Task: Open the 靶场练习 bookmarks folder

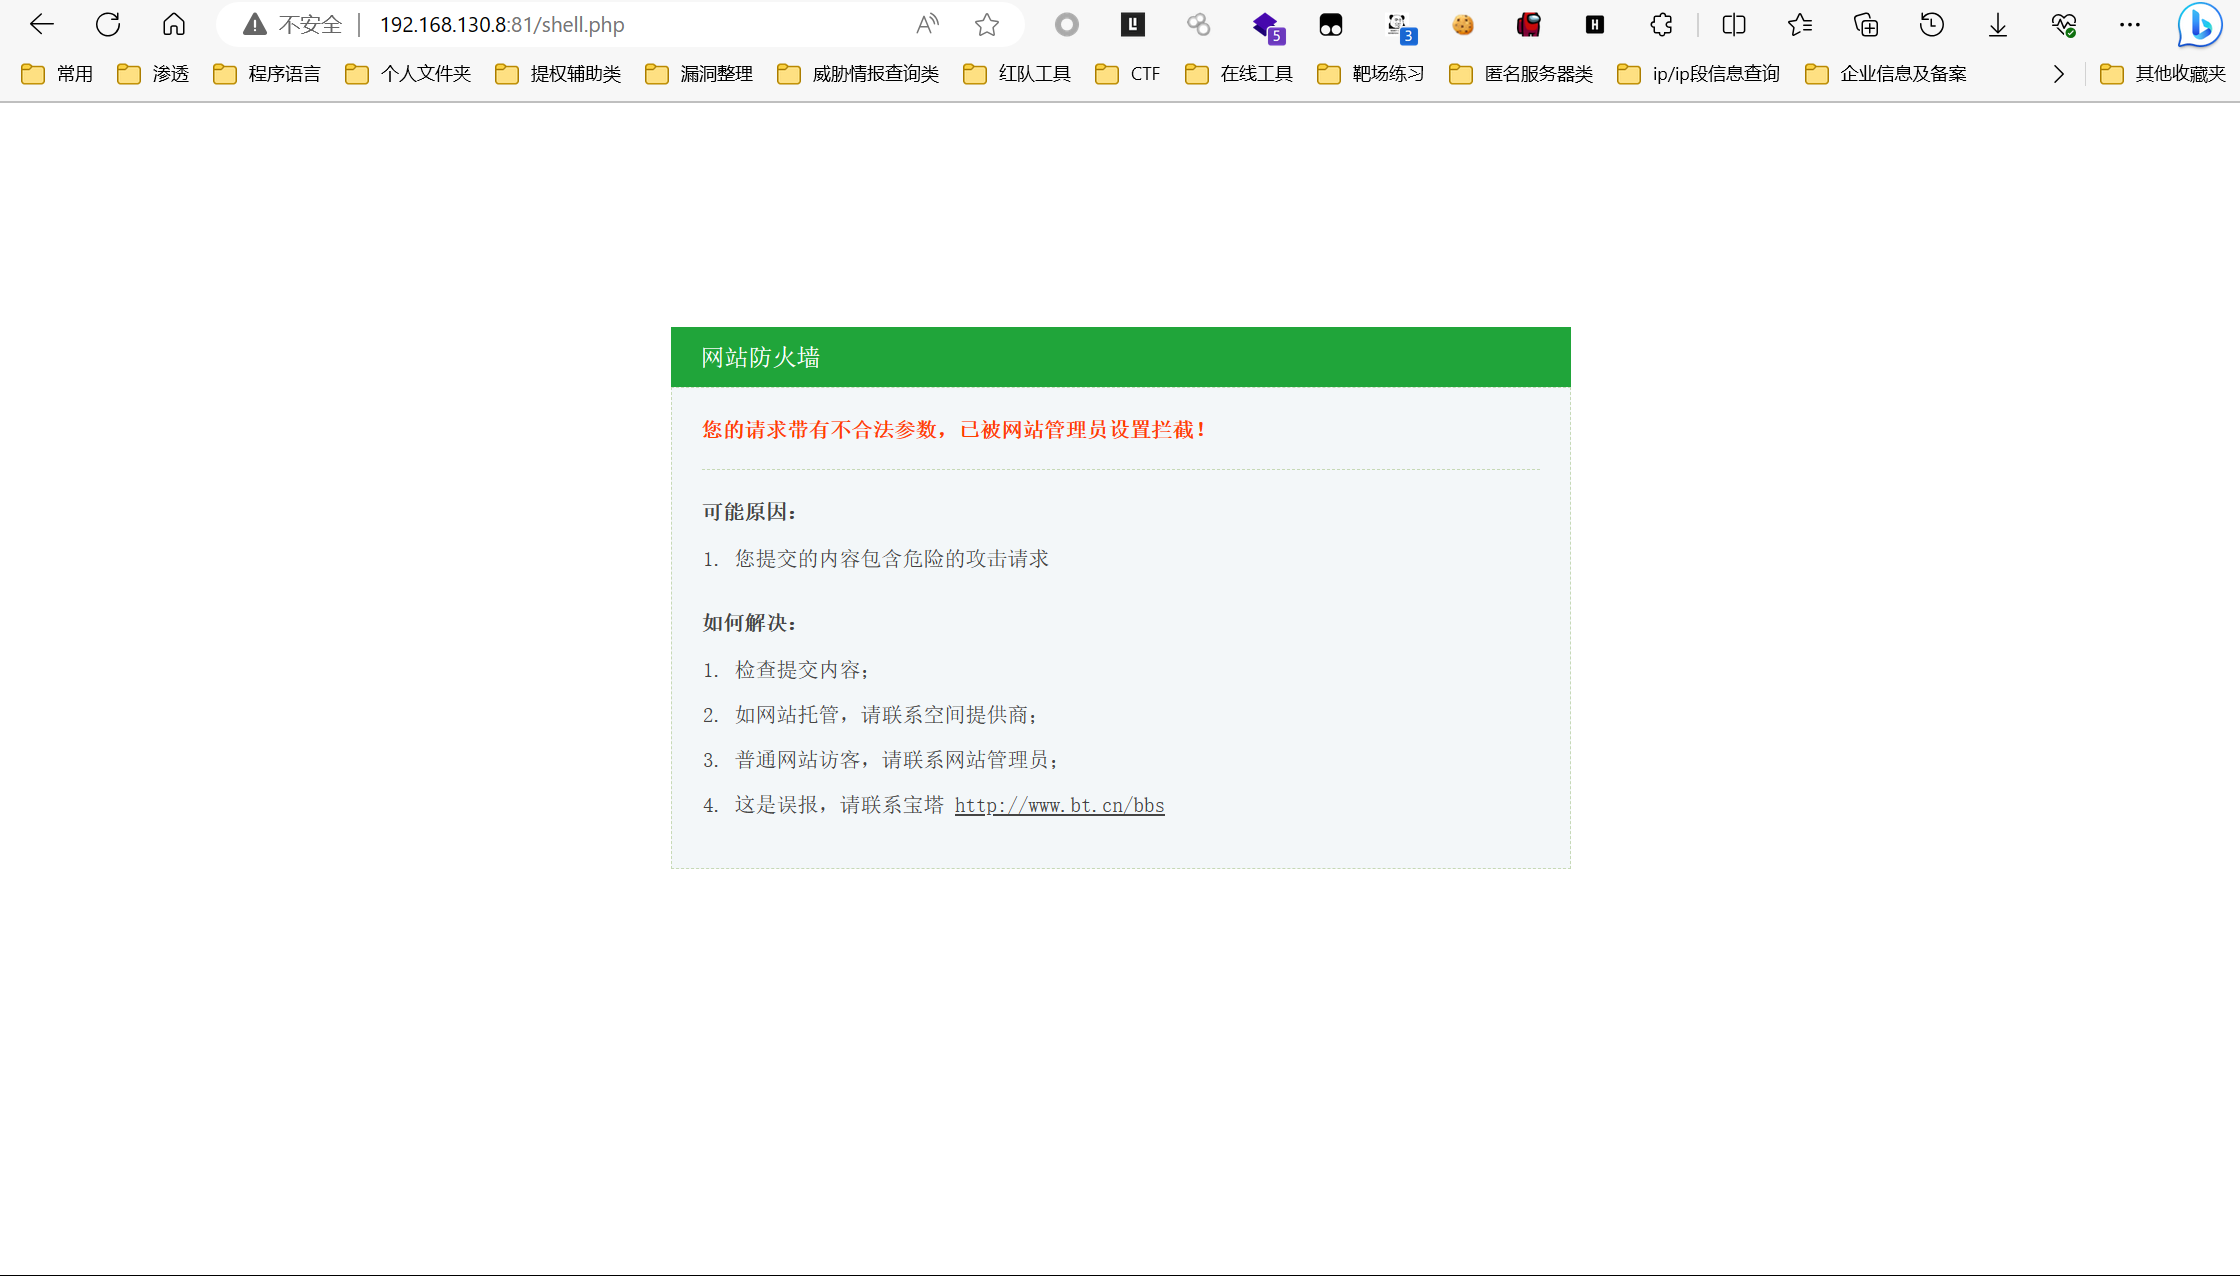Action: 1371,73
